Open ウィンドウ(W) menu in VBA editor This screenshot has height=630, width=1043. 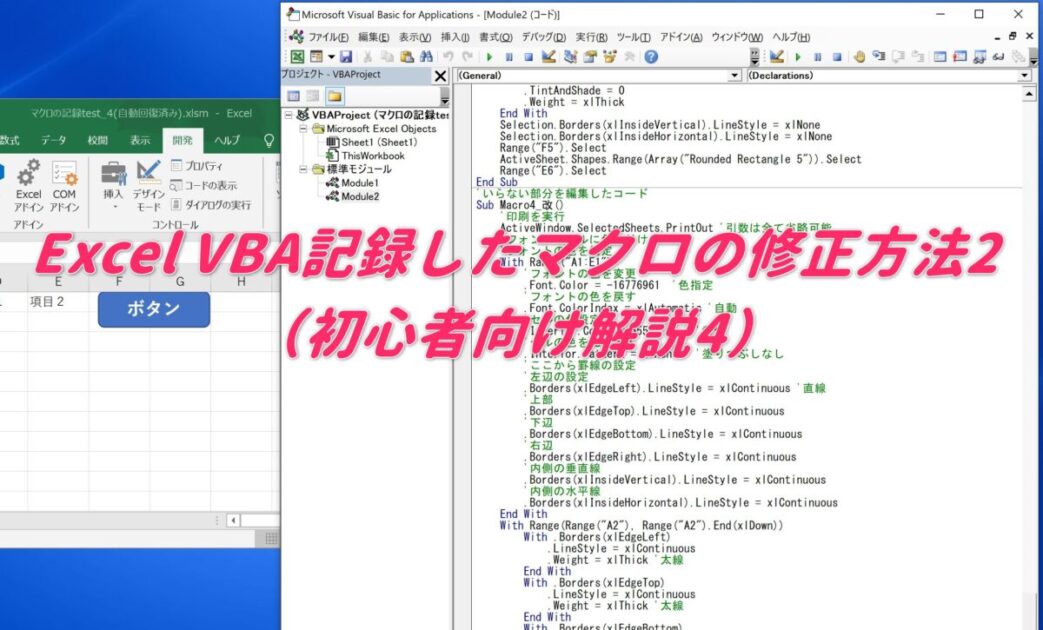coord(737,37)
